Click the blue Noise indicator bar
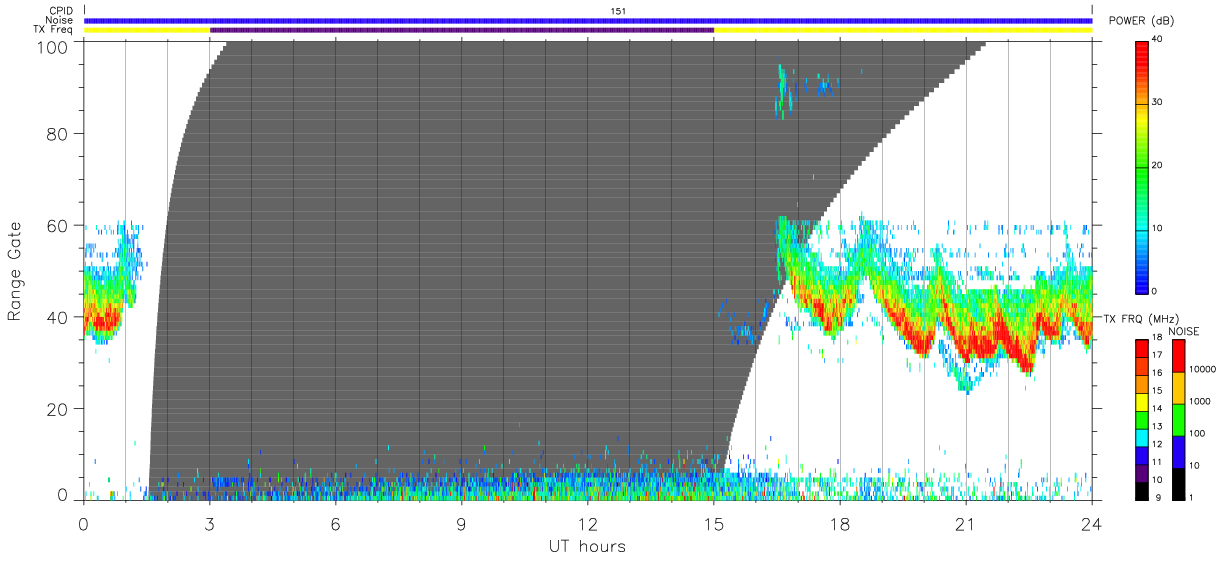 tap(588, 20)
